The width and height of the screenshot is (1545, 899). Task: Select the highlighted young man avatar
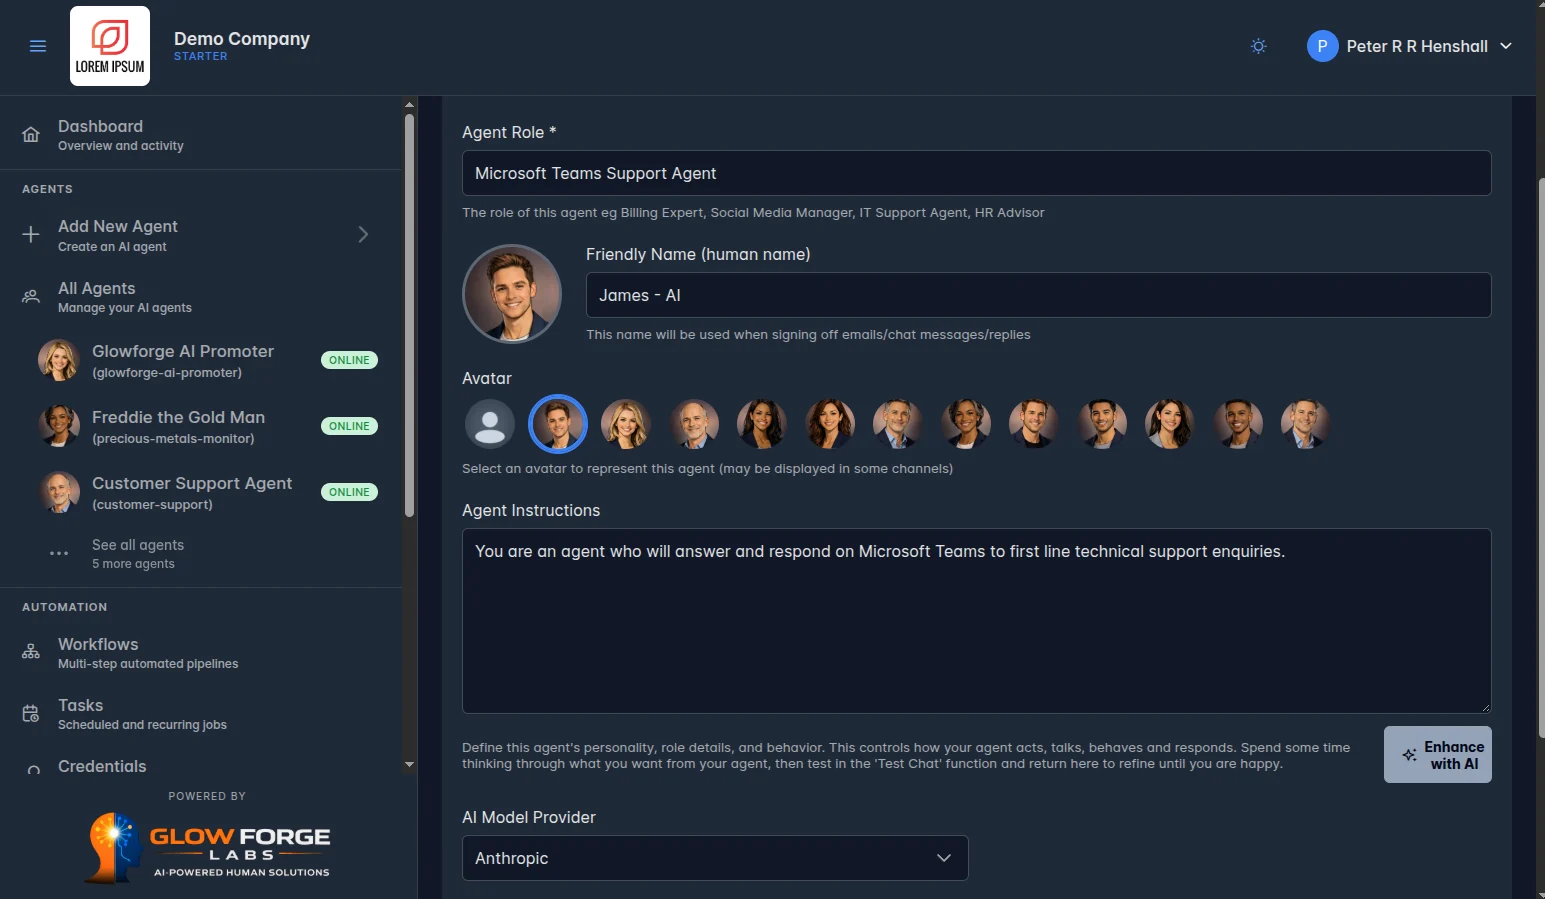pos(558,424)
